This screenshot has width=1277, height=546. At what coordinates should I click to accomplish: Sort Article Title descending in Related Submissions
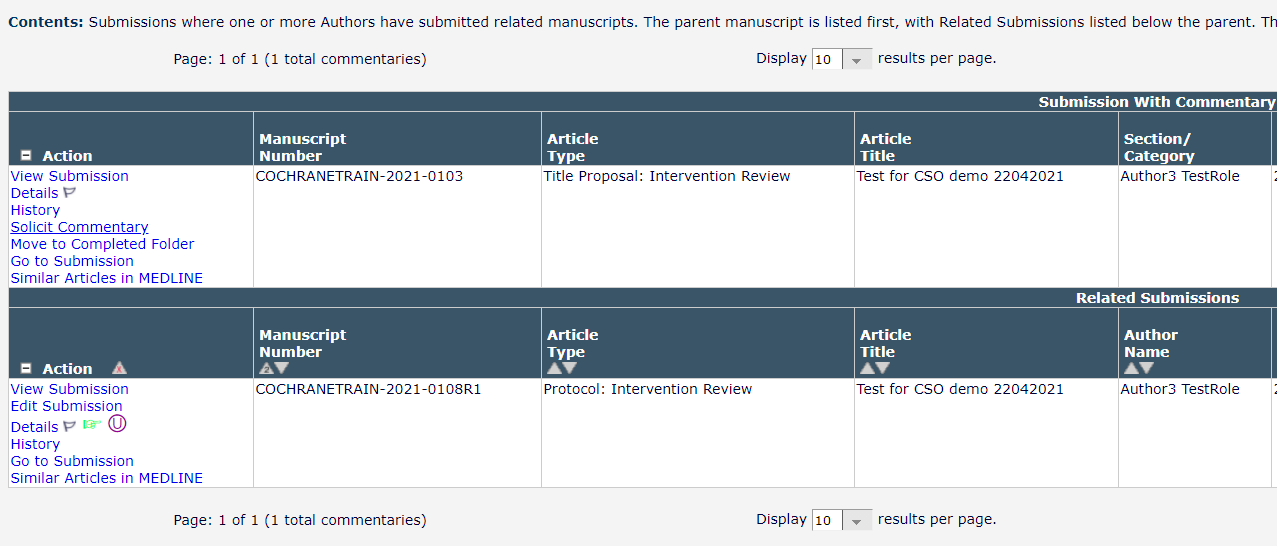point(882,368)
